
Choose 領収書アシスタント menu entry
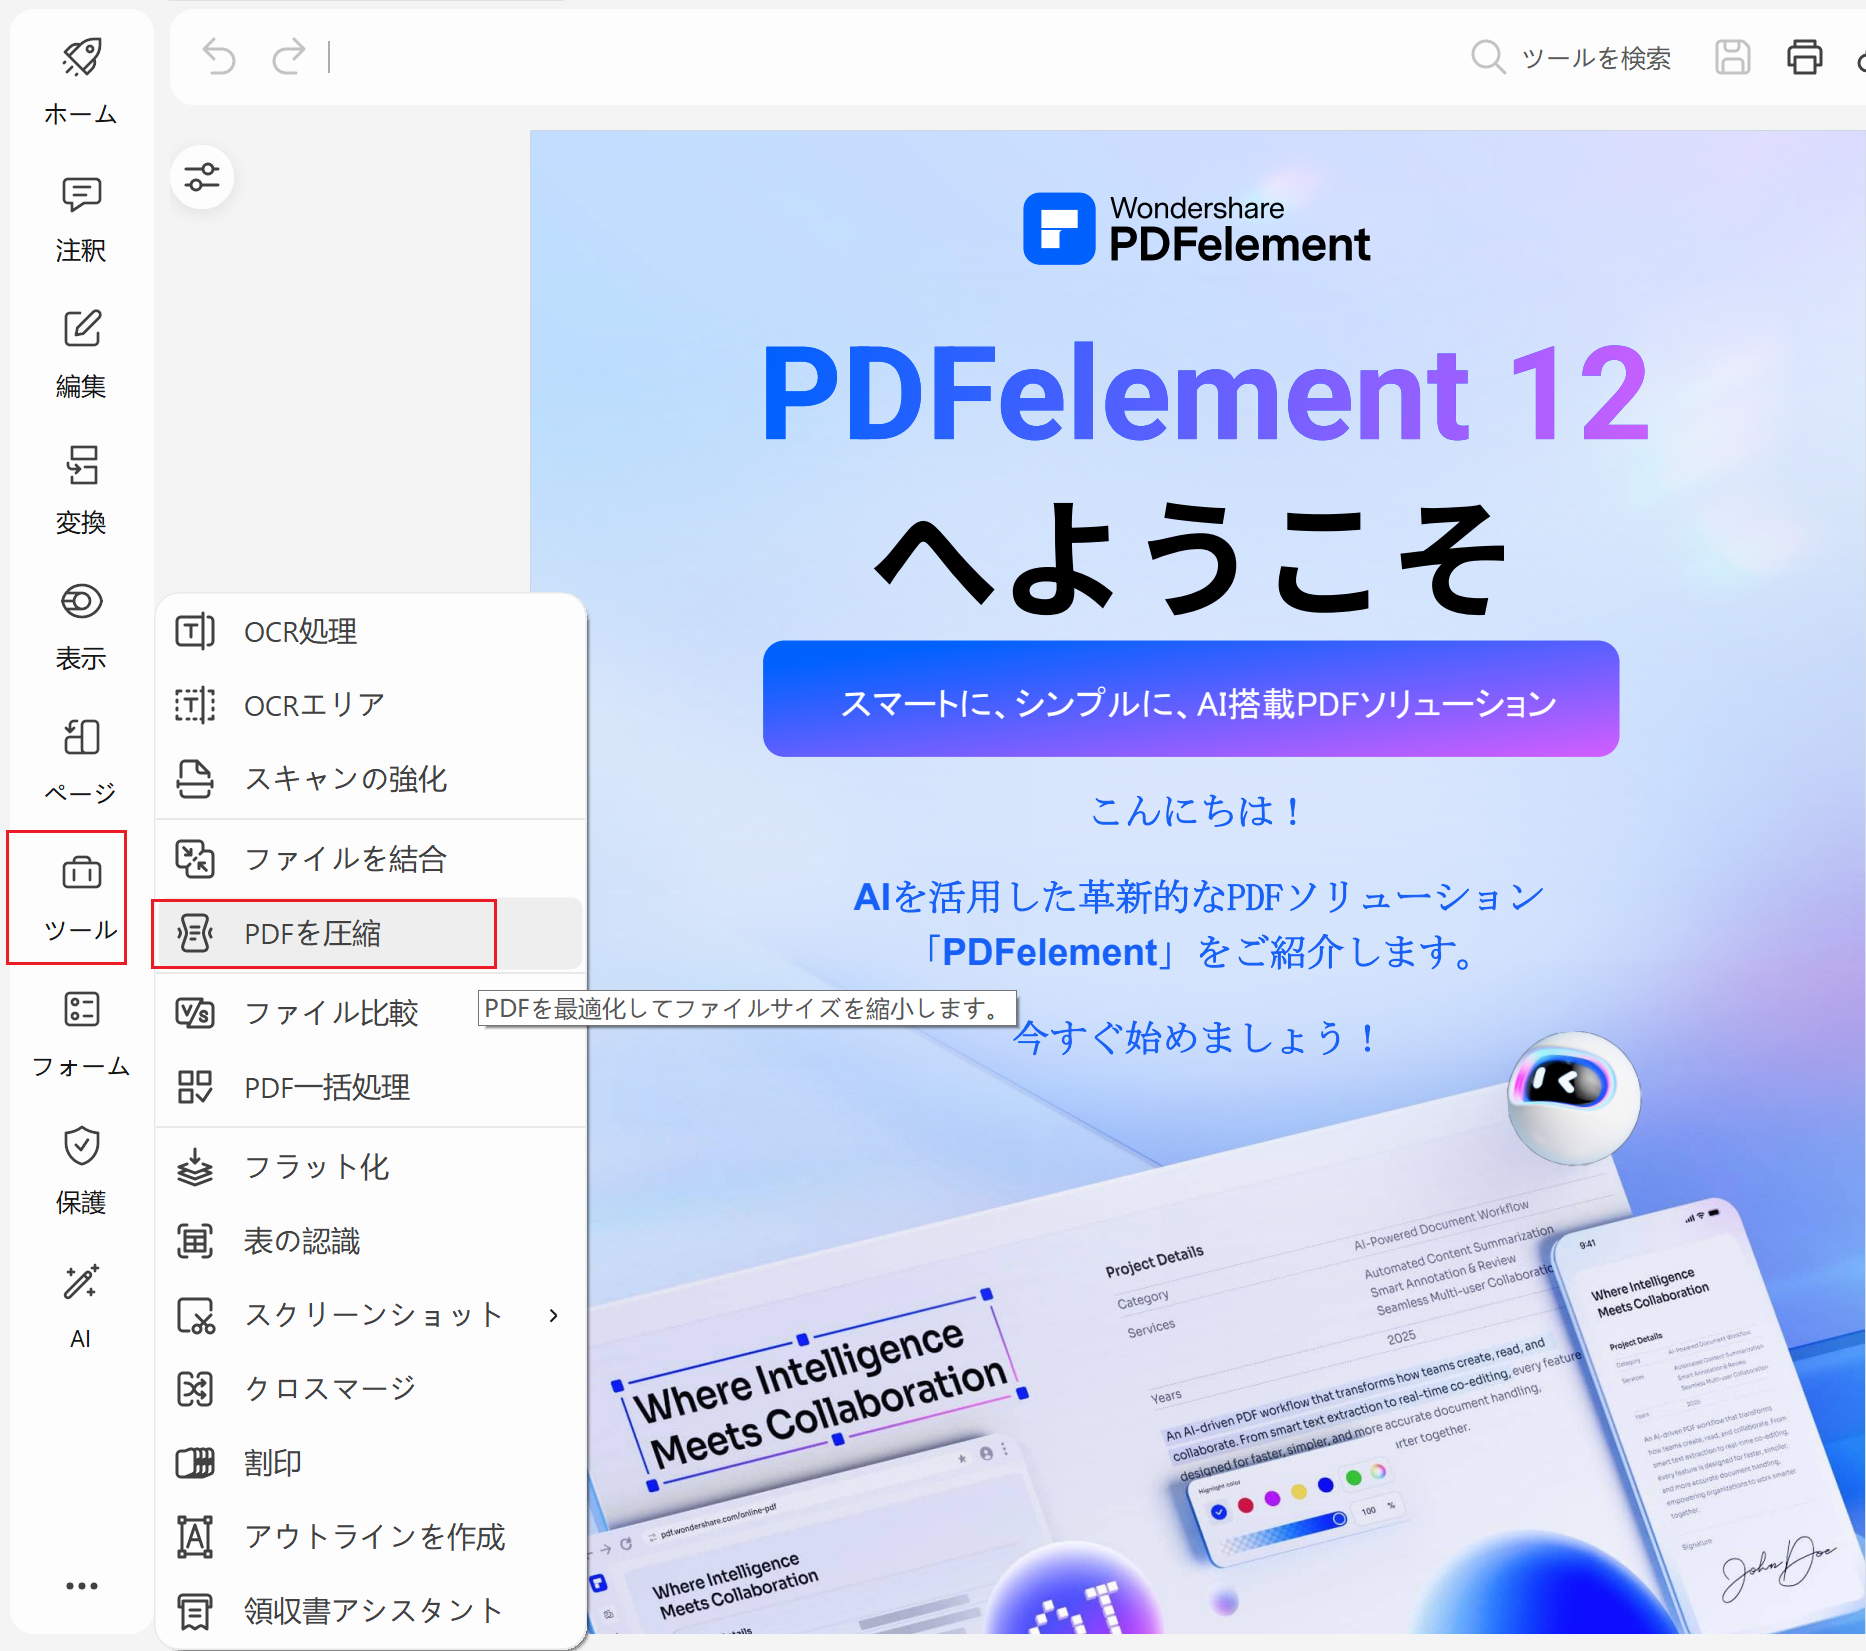click(x=370, y=1611)
